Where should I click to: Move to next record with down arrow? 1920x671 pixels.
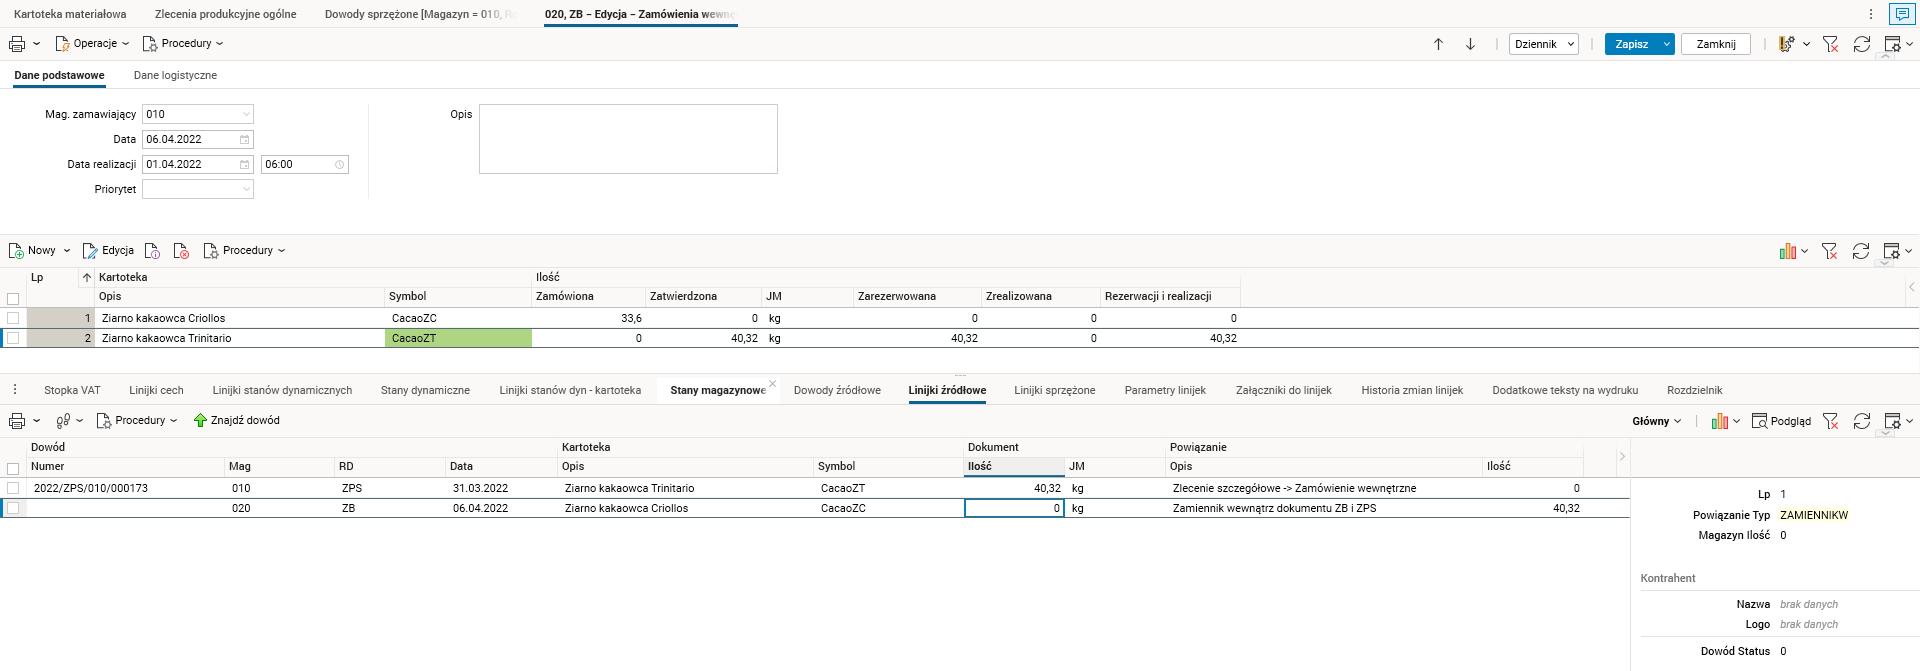1470,44
